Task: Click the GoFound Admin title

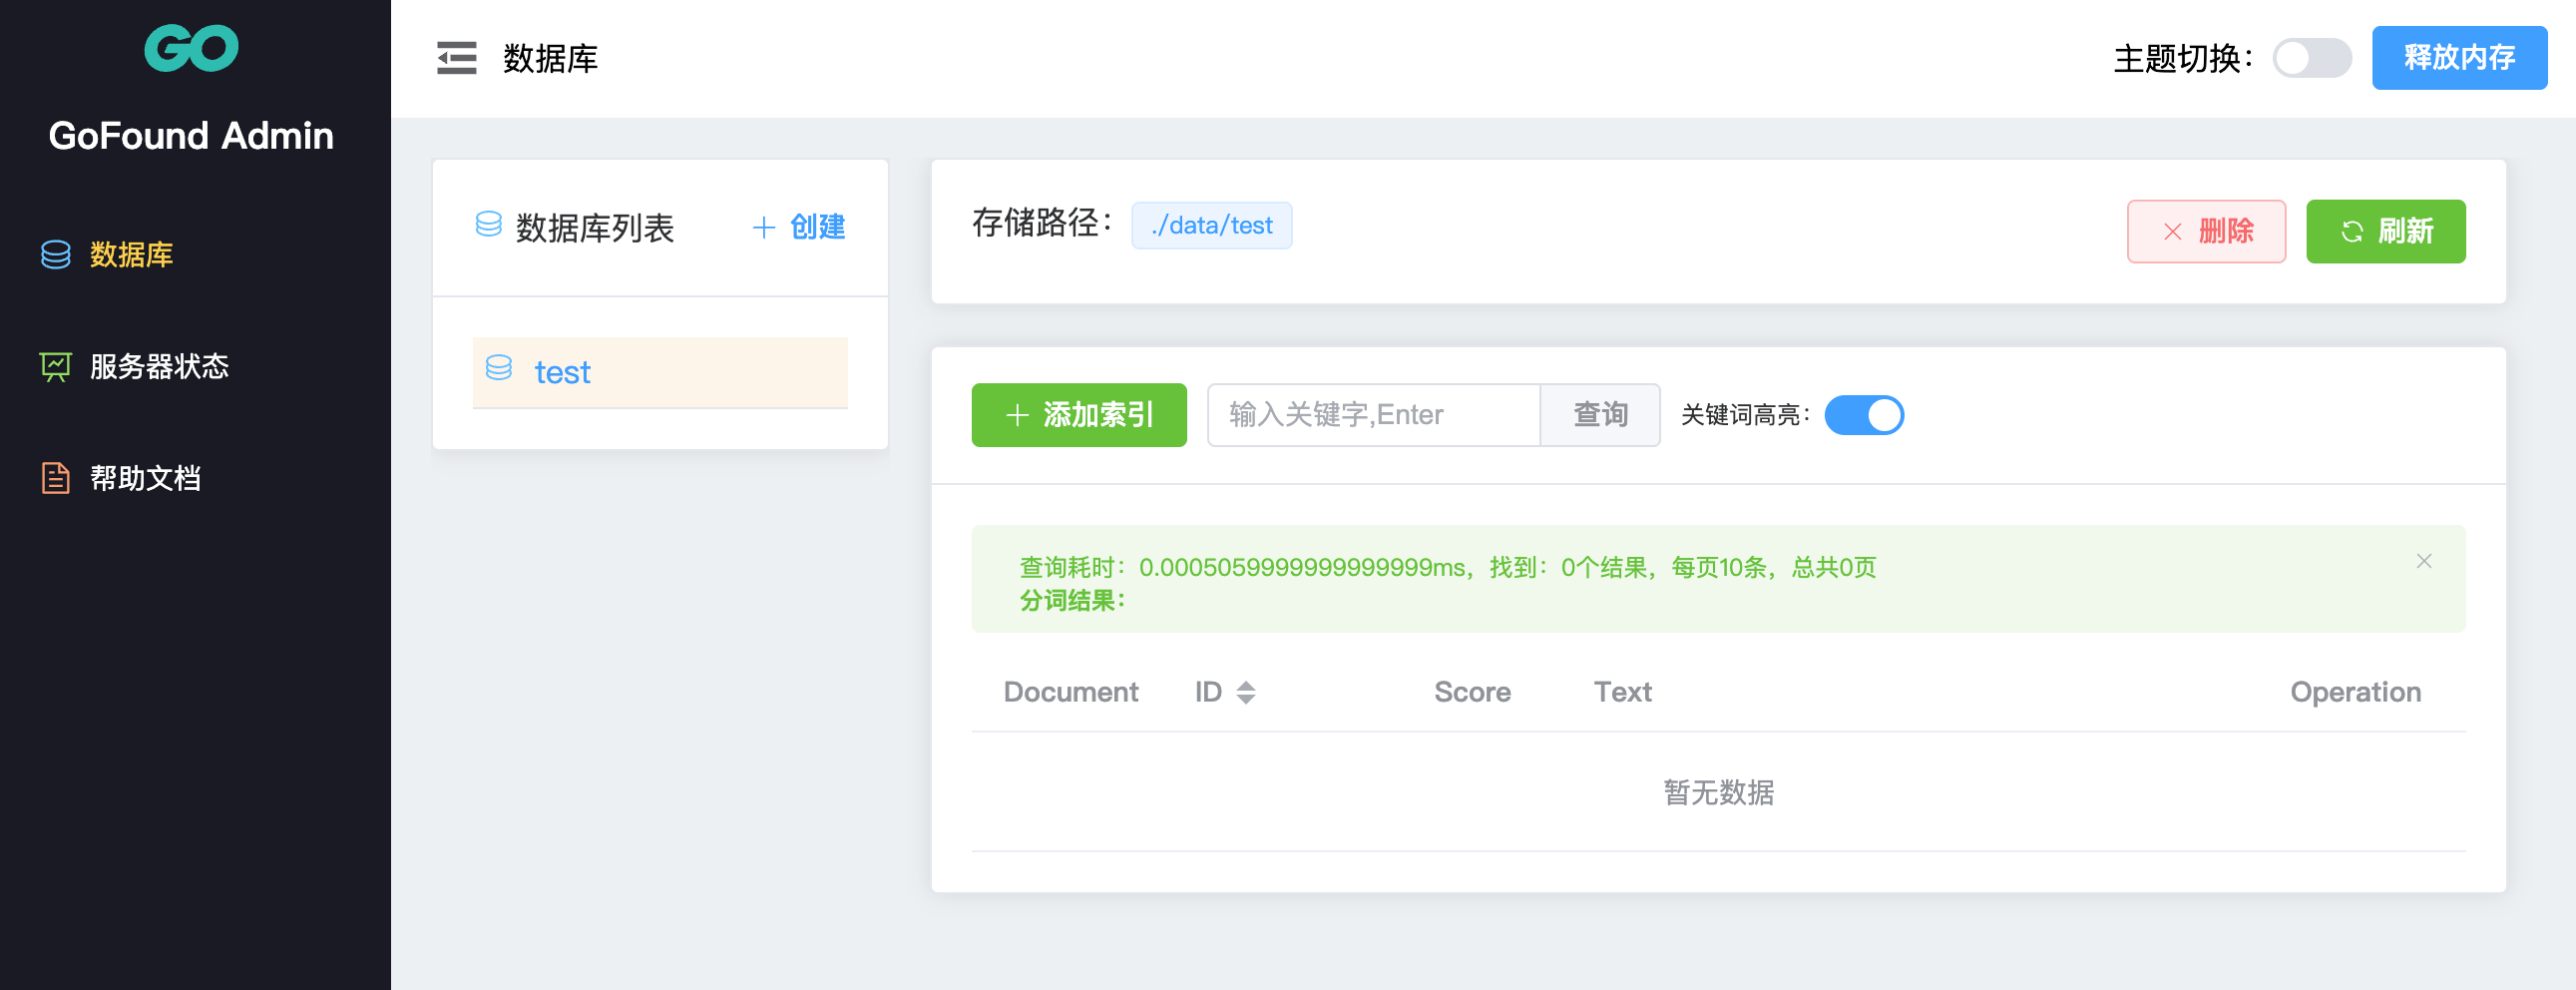Action: point(191,135)
